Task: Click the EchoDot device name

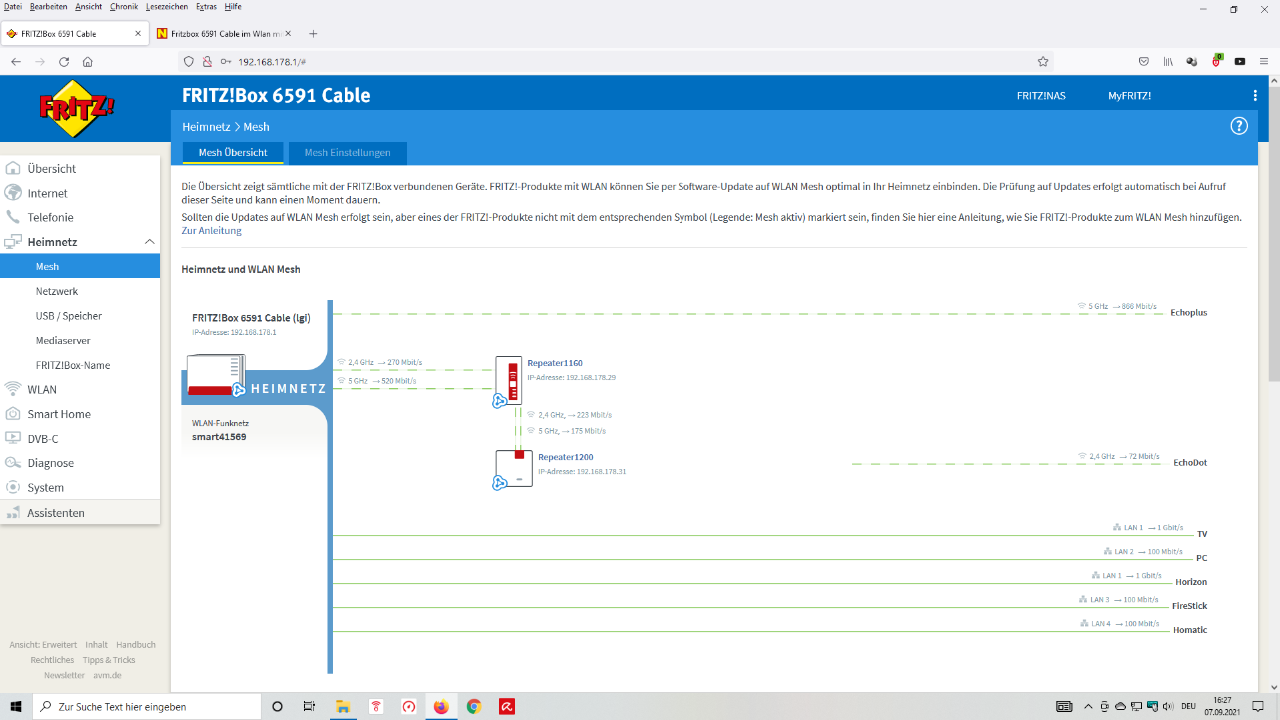Action: [1190, 462]
